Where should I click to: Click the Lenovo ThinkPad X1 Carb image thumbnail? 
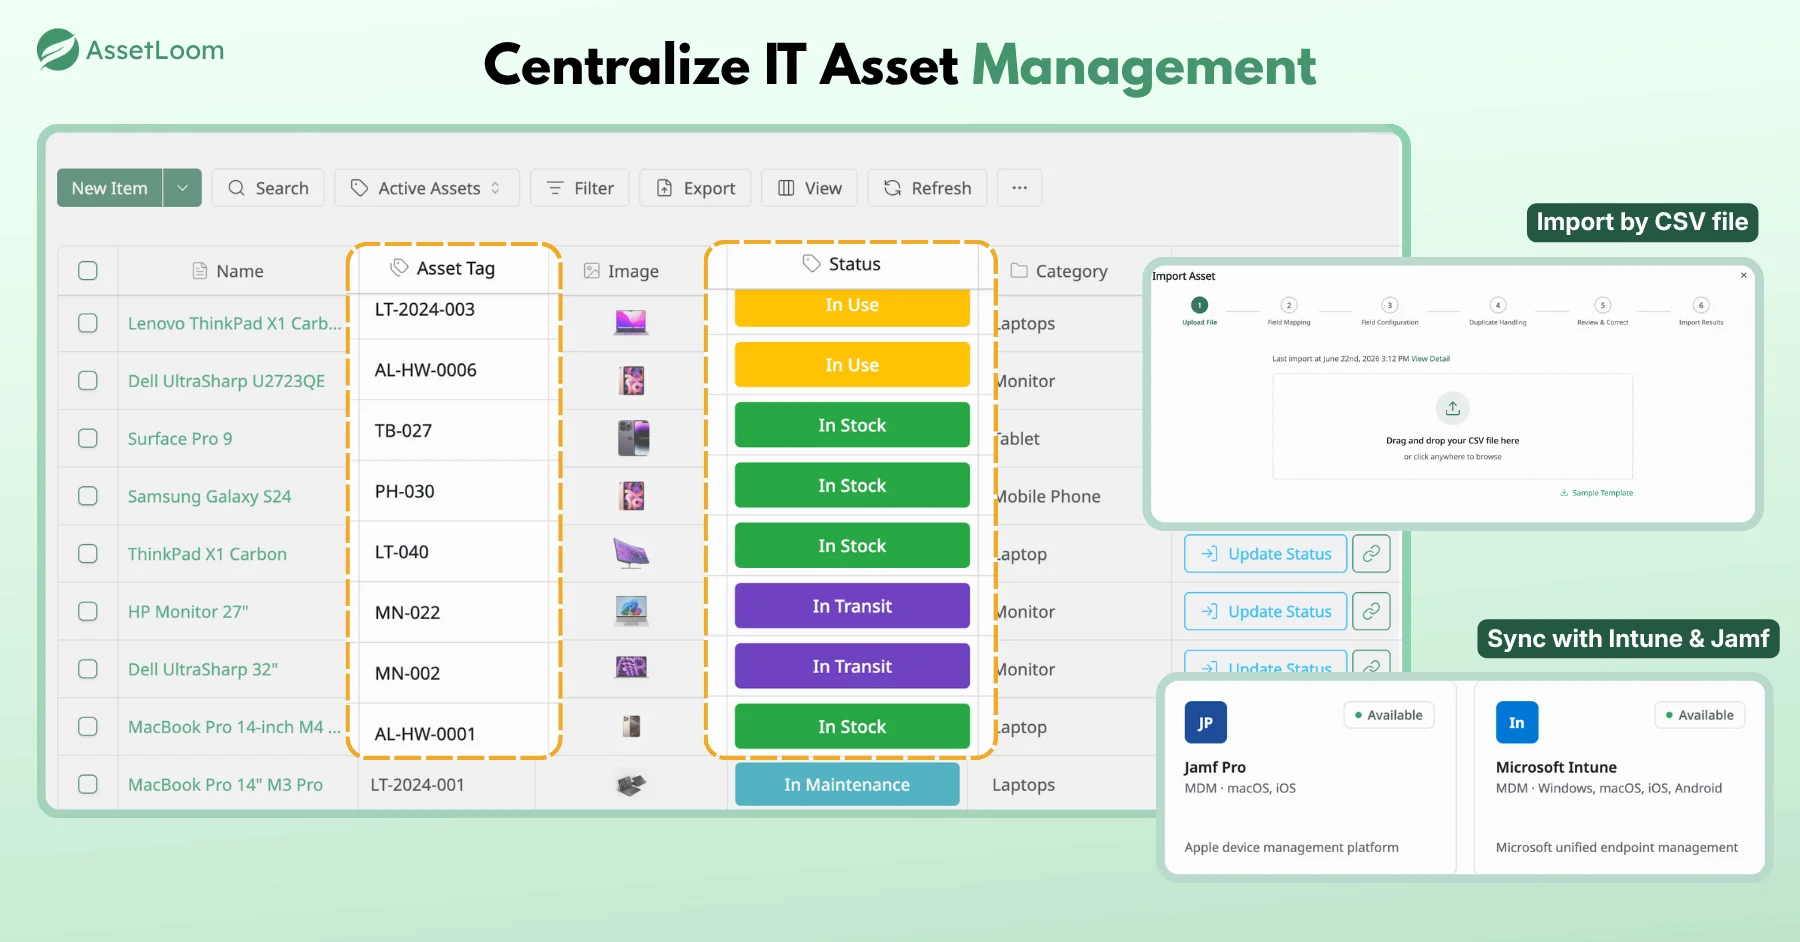pos(631,322)
